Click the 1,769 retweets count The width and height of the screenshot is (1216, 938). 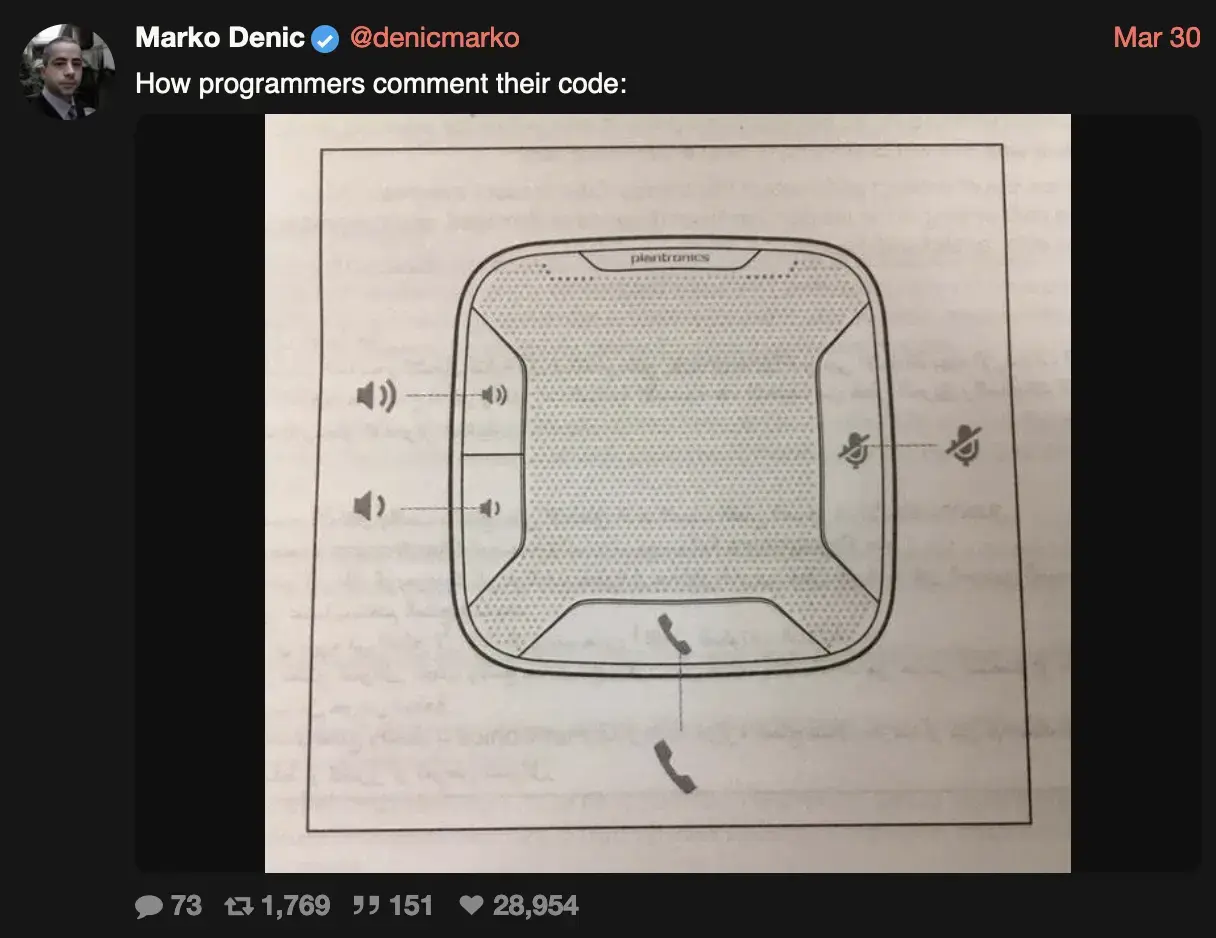click(x=295, y=906)
